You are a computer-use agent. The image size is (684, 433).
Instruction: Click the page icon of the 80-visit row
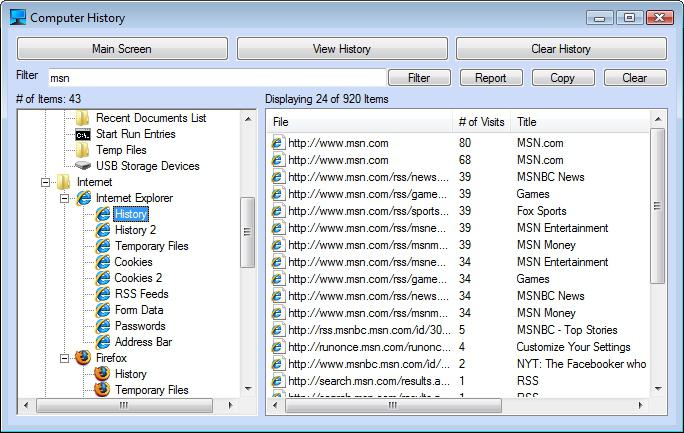coord(278,143)
